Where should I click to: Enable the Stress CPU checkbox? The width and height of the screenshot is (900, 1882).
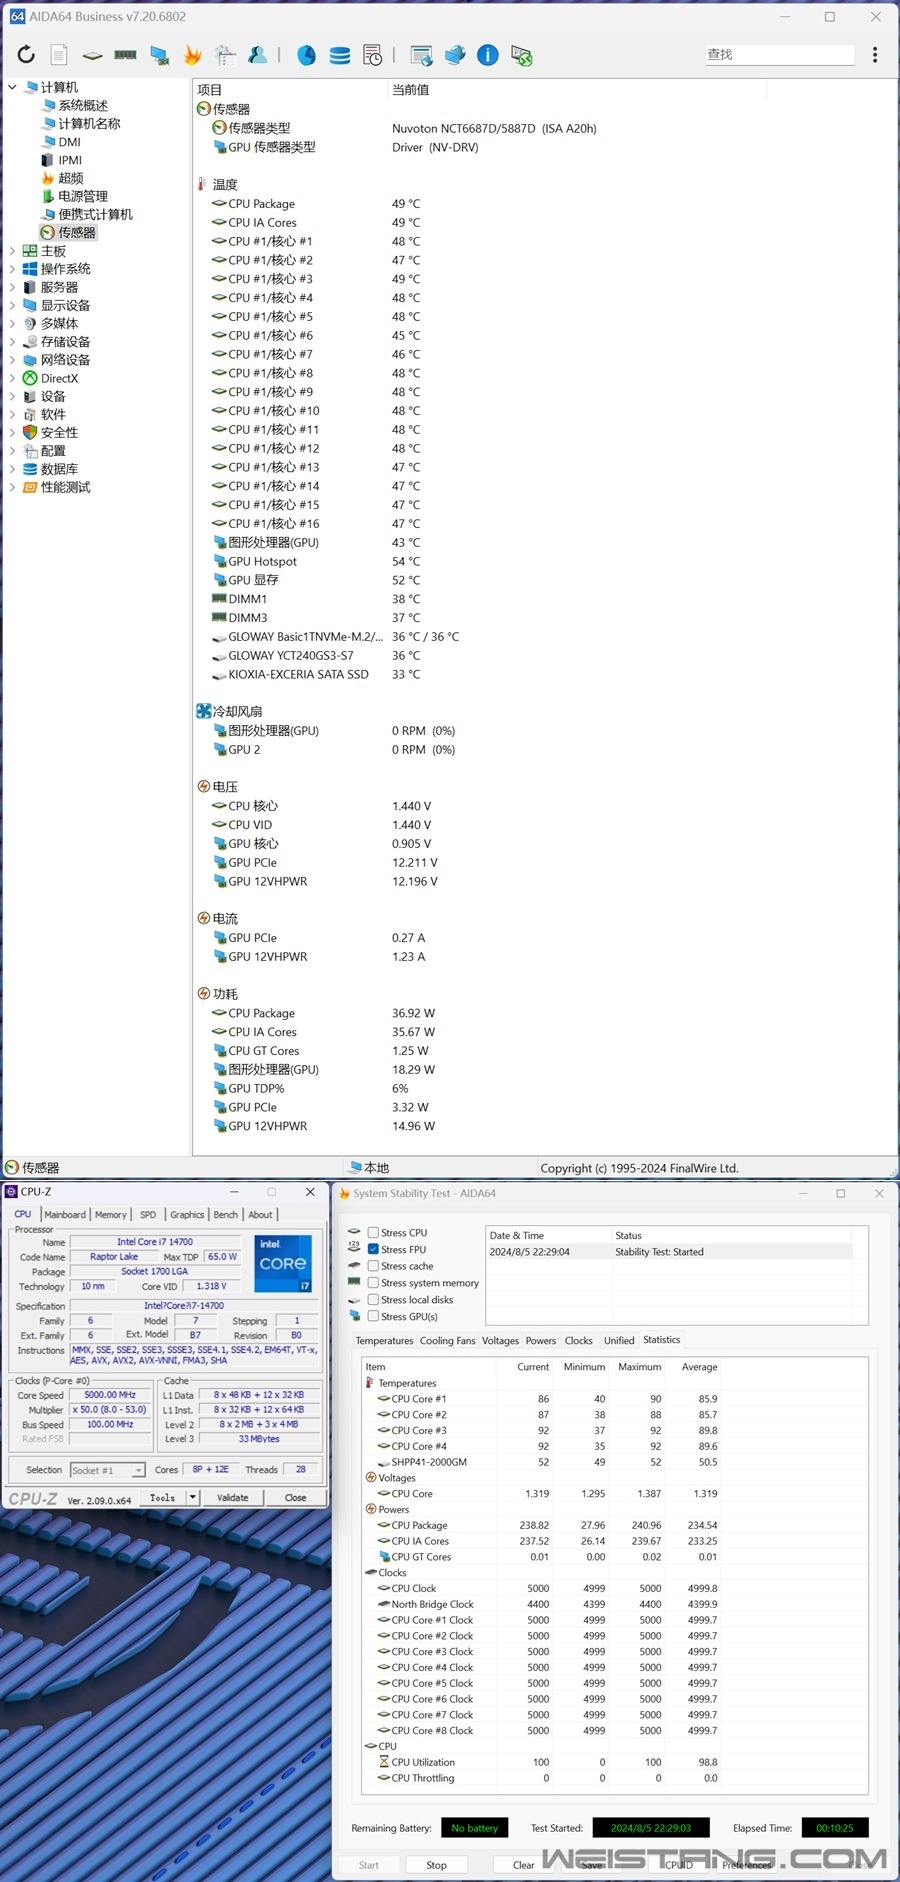point(373,1233)
